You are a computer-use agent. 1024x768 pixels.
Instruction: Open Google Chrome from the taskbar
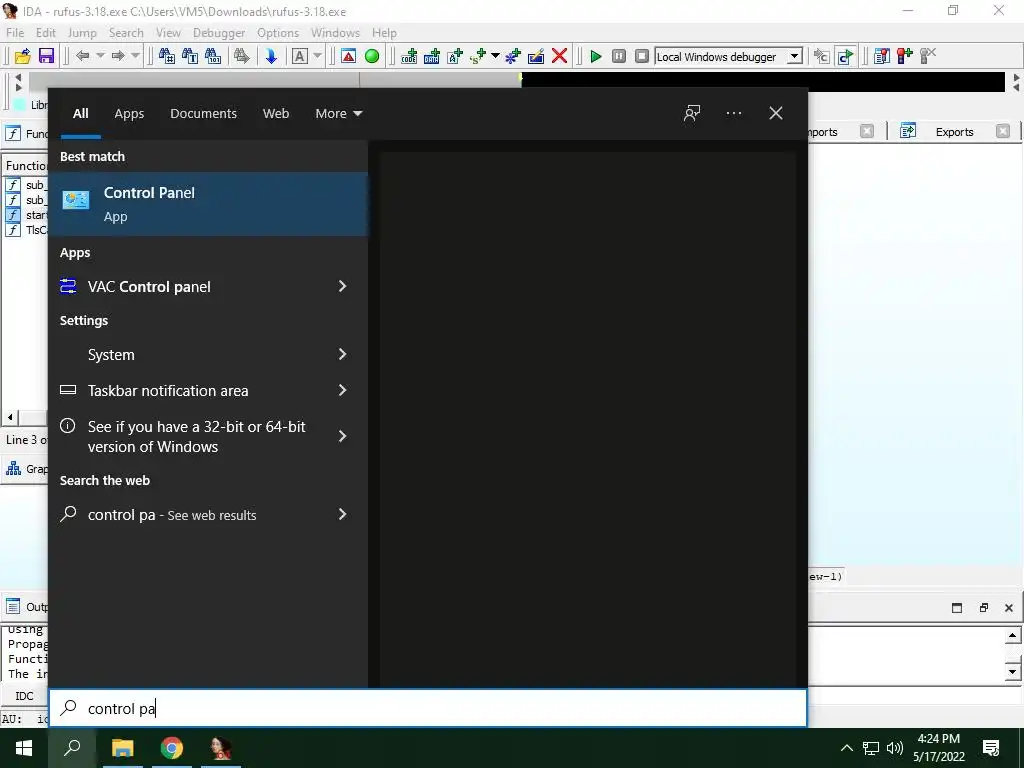pos(172,748)
